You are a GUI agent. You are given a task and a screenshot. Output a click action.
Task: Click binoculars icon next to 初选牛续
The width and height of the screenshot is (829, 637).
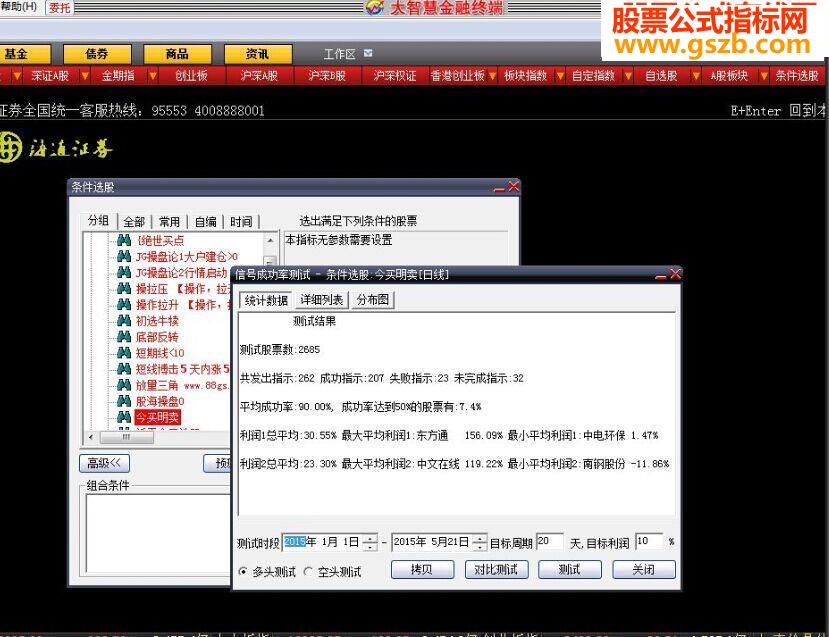click(124, 321)
